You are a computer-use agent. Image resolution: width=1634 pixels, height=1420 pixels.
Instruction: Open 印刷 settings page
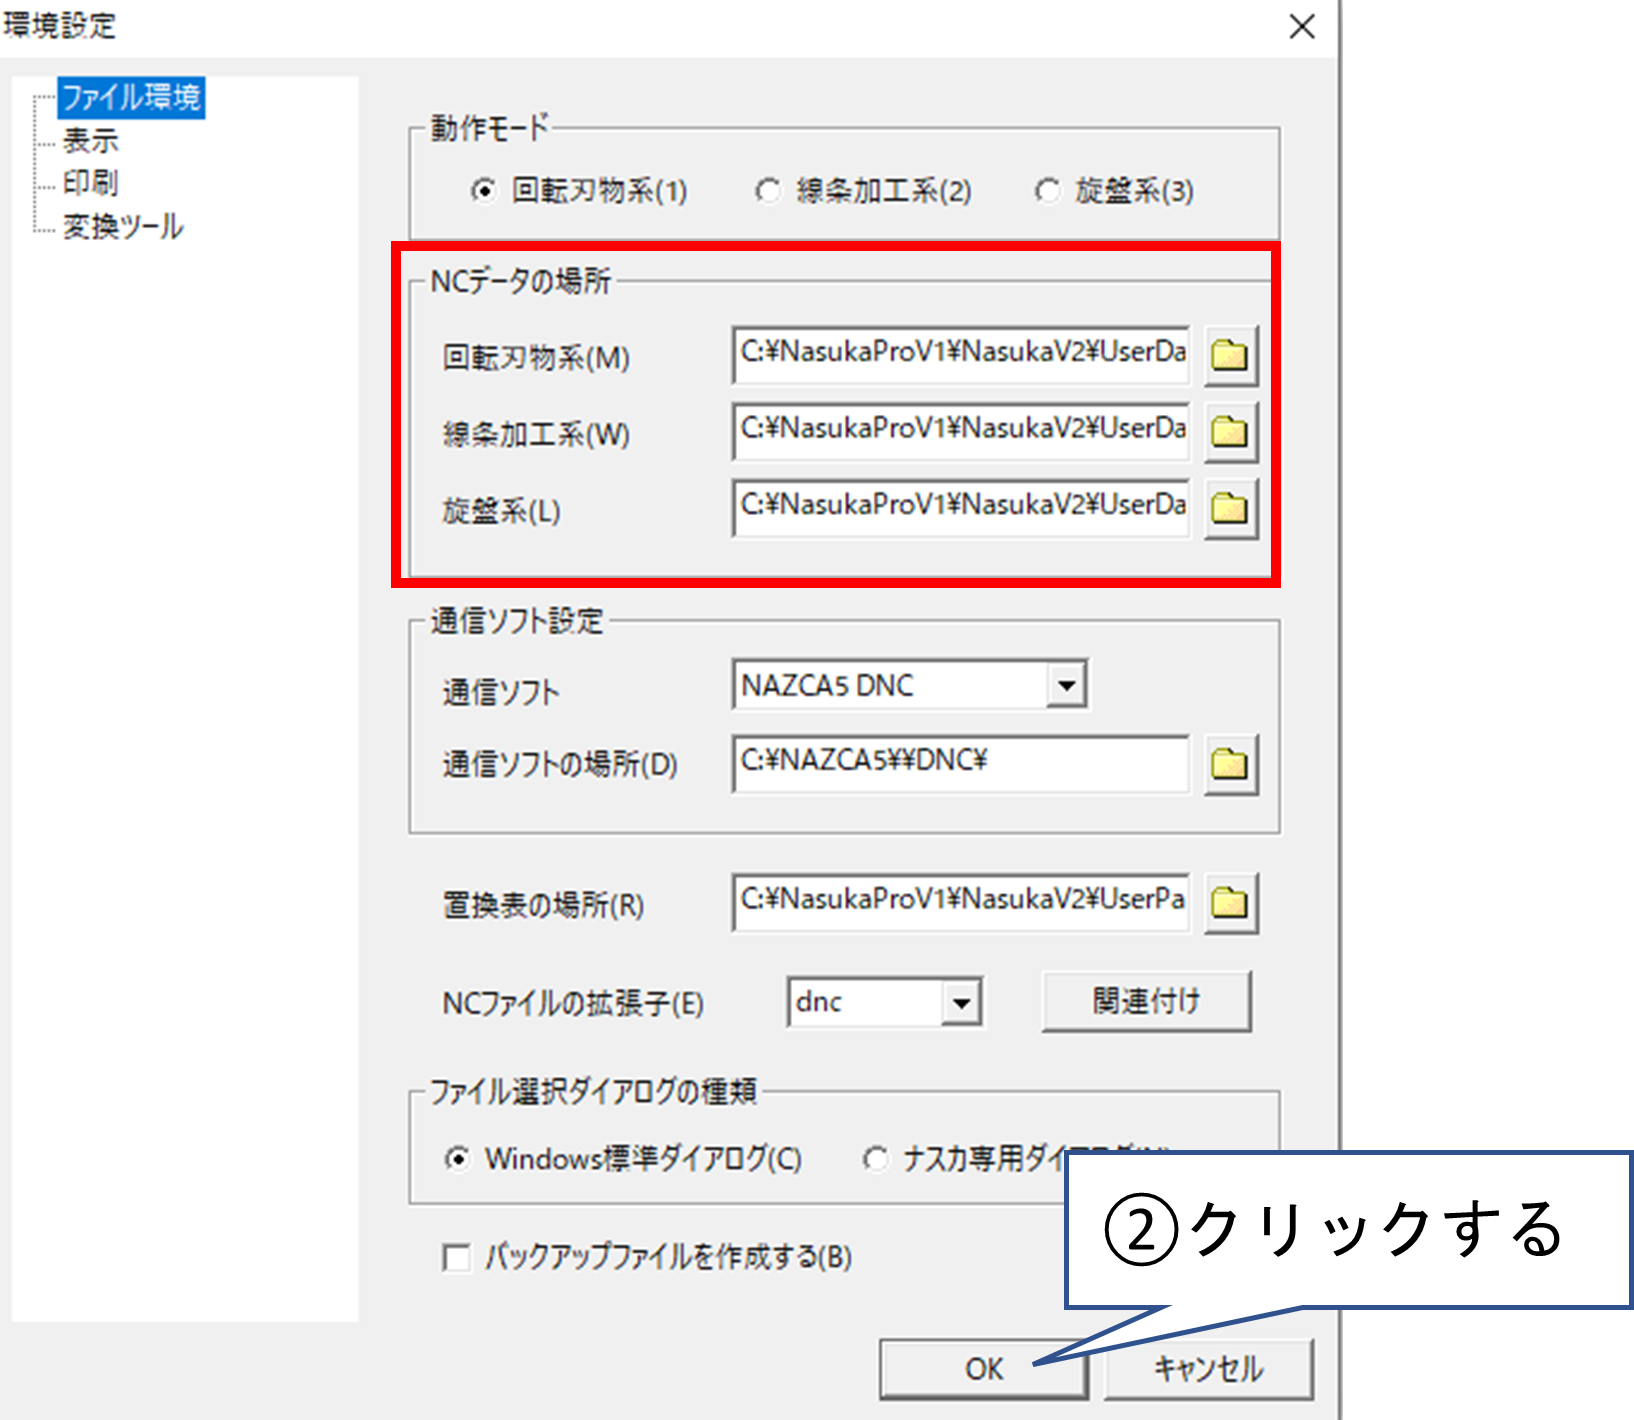(x=90, y=183)
